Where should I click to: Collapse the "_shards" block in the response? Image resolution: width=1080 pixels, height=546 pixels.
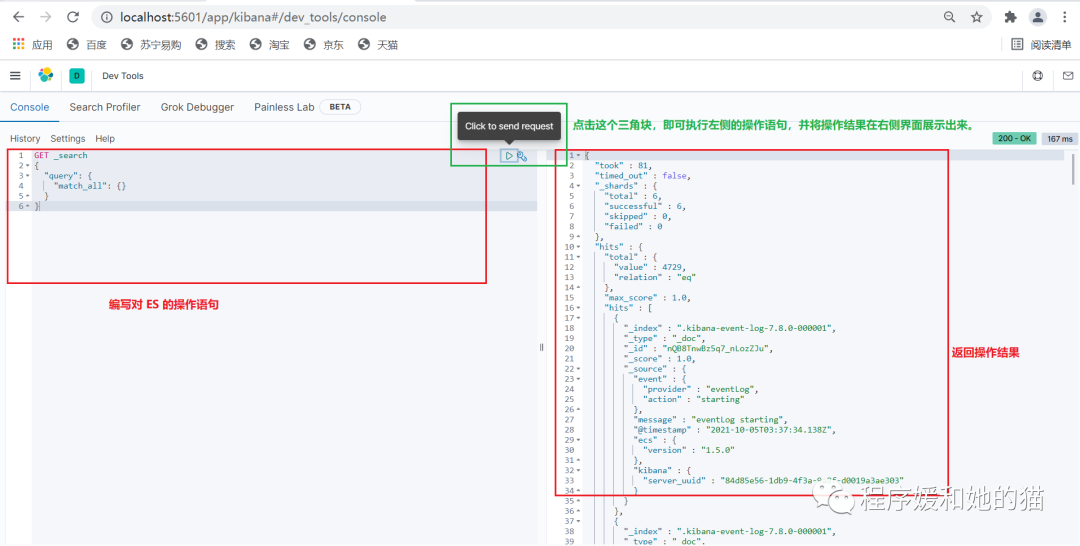click(578, 186)
